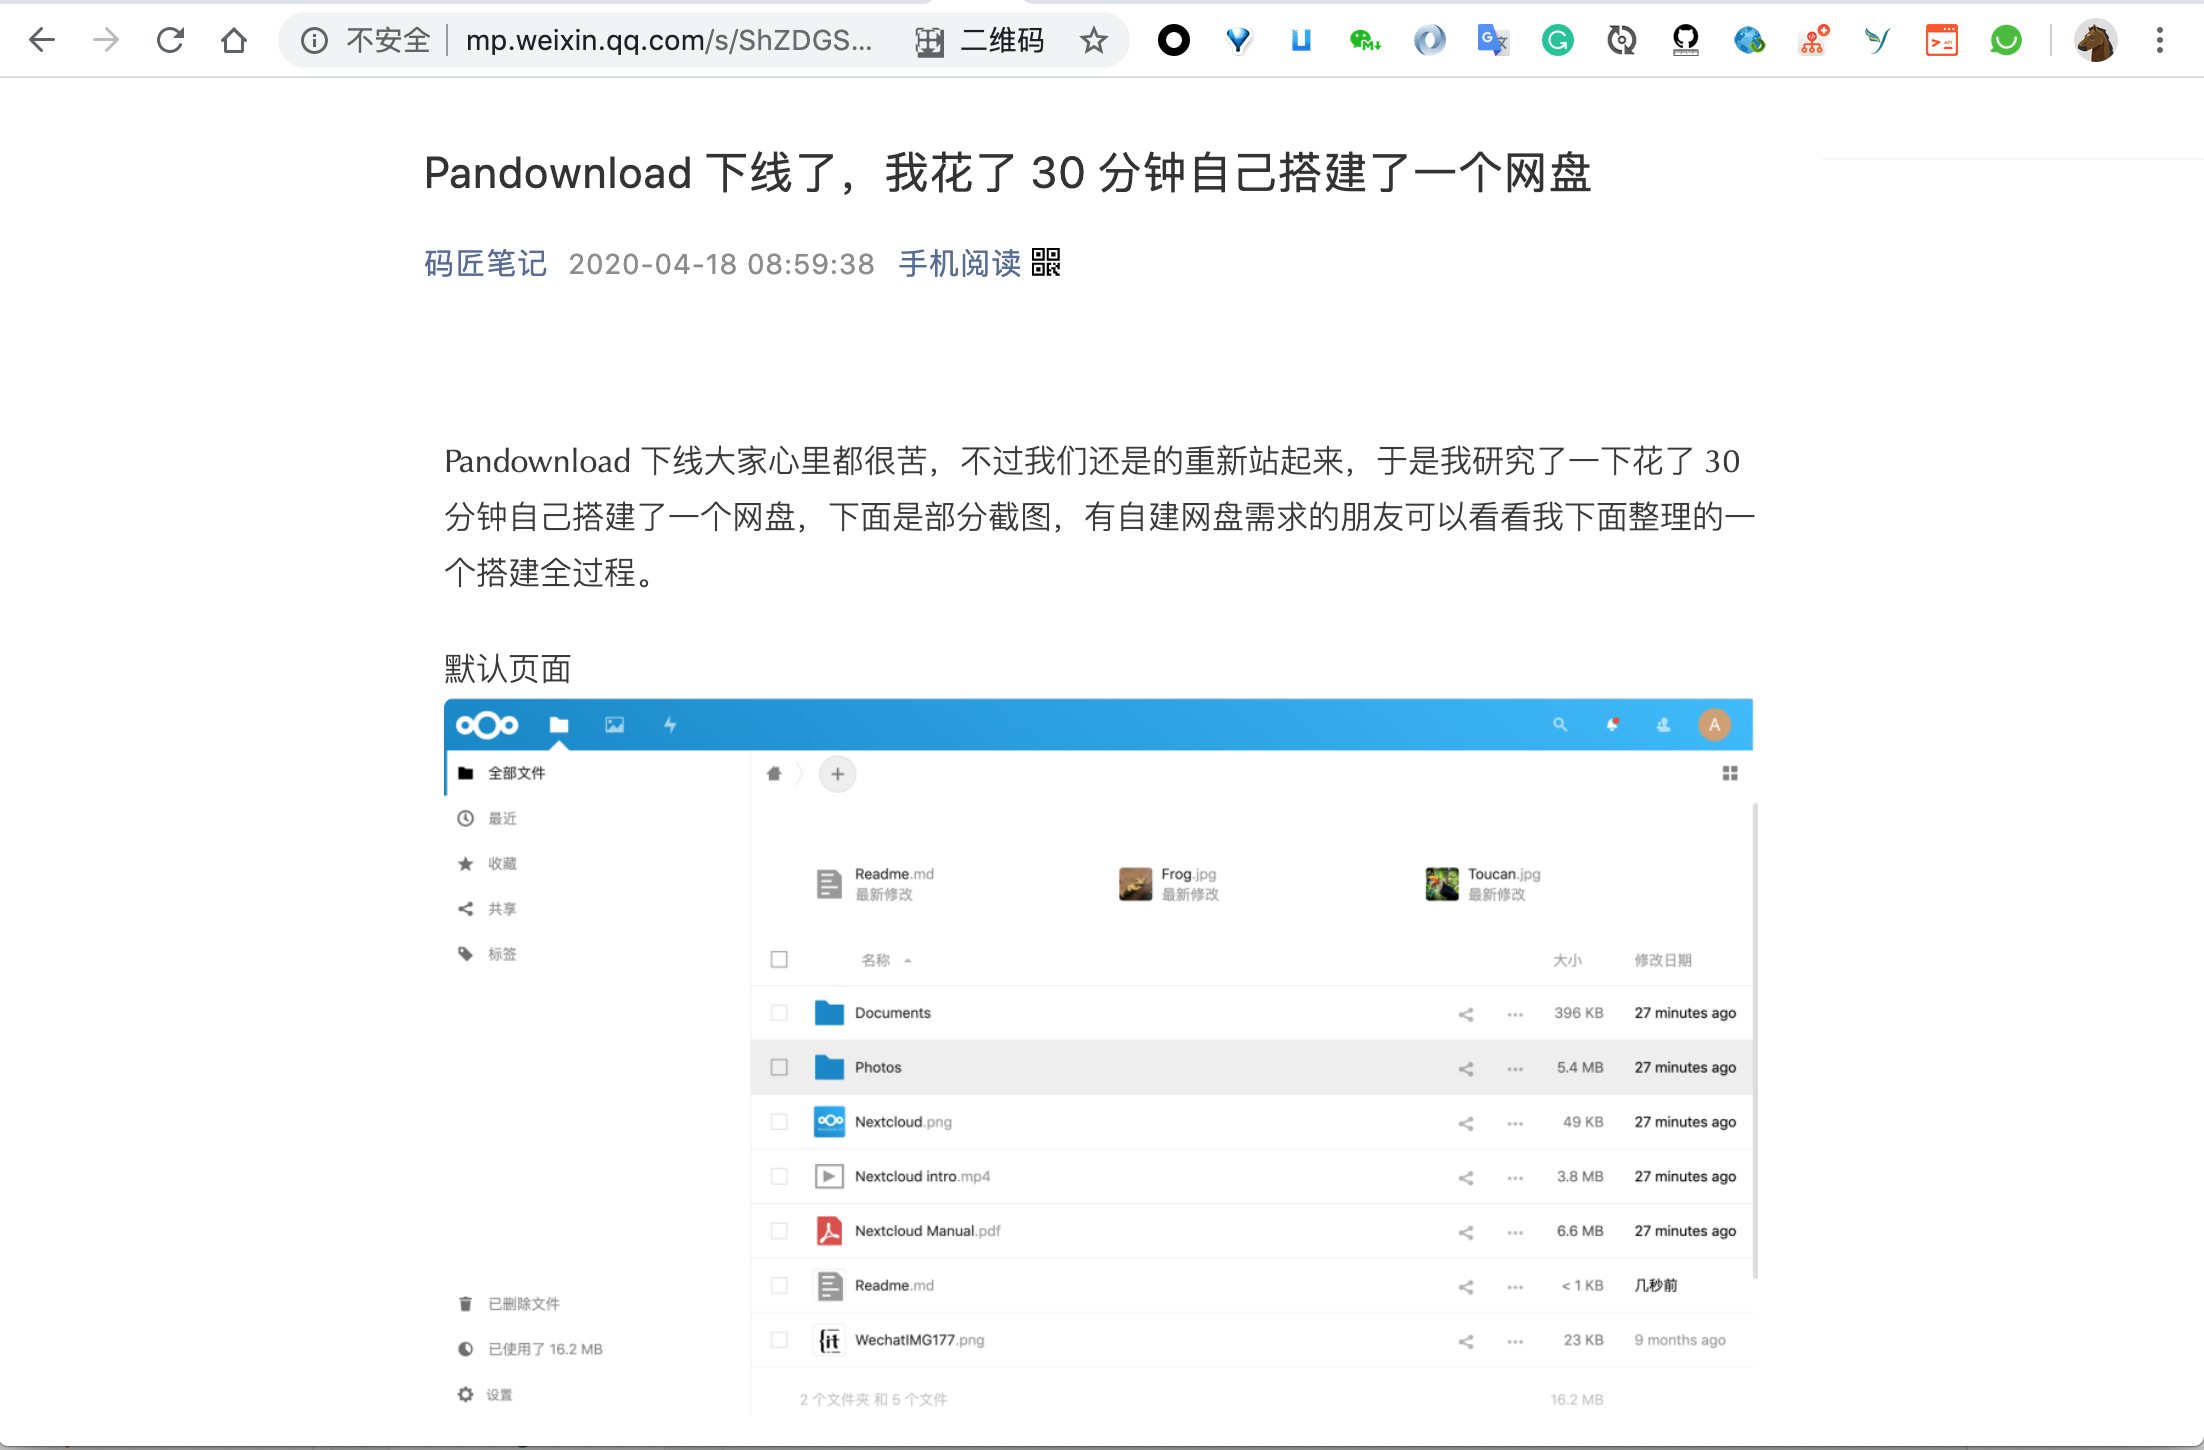The width and height of the screenshot is (2204, 1450).
Task: Sort files by 名称 column
Action: (x=876, y=960)
